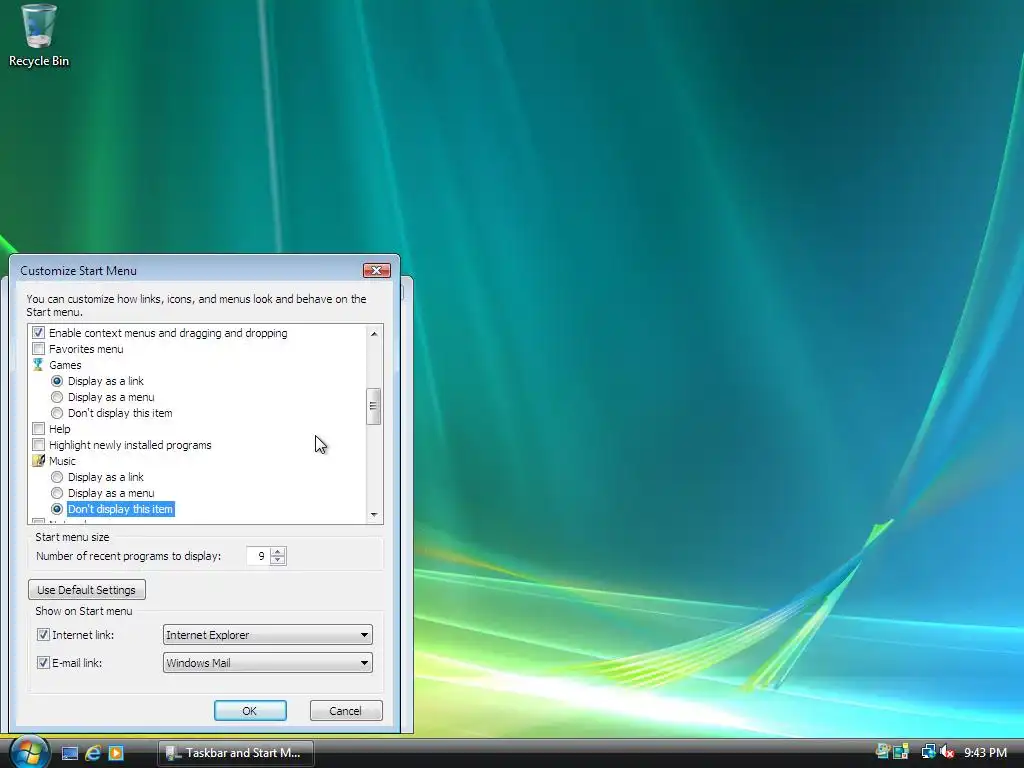
Task: Open the Windows Start orb
Action: point(28,752)
